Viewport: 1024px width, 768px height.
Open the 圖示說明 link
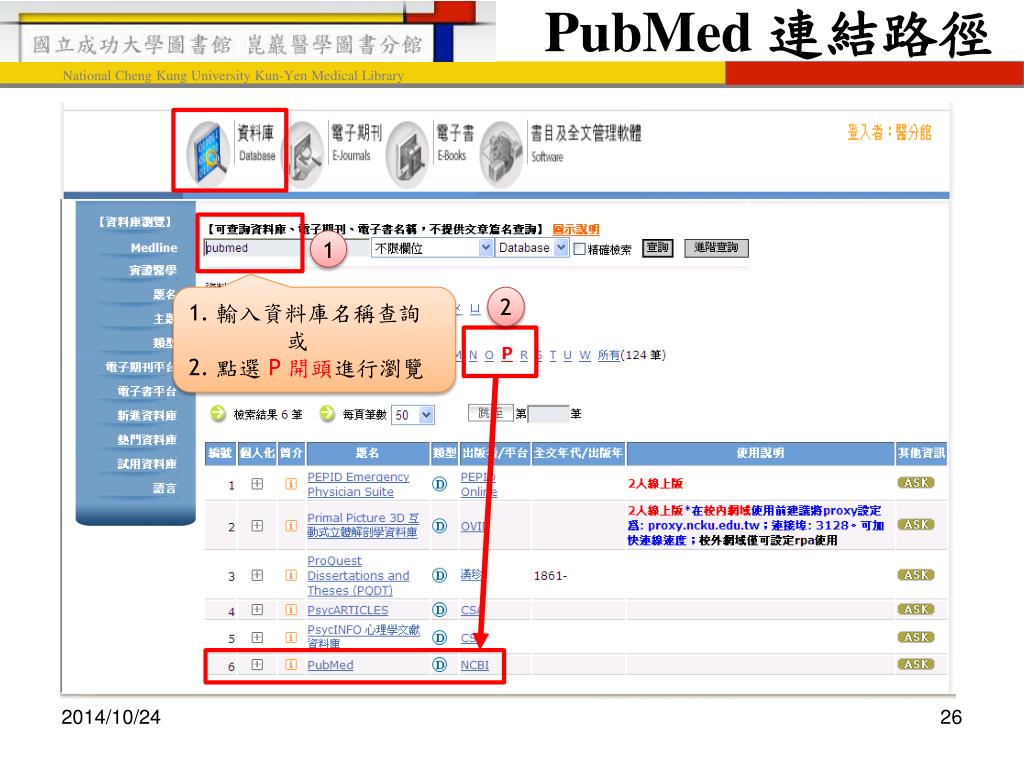tap(576, 229)
